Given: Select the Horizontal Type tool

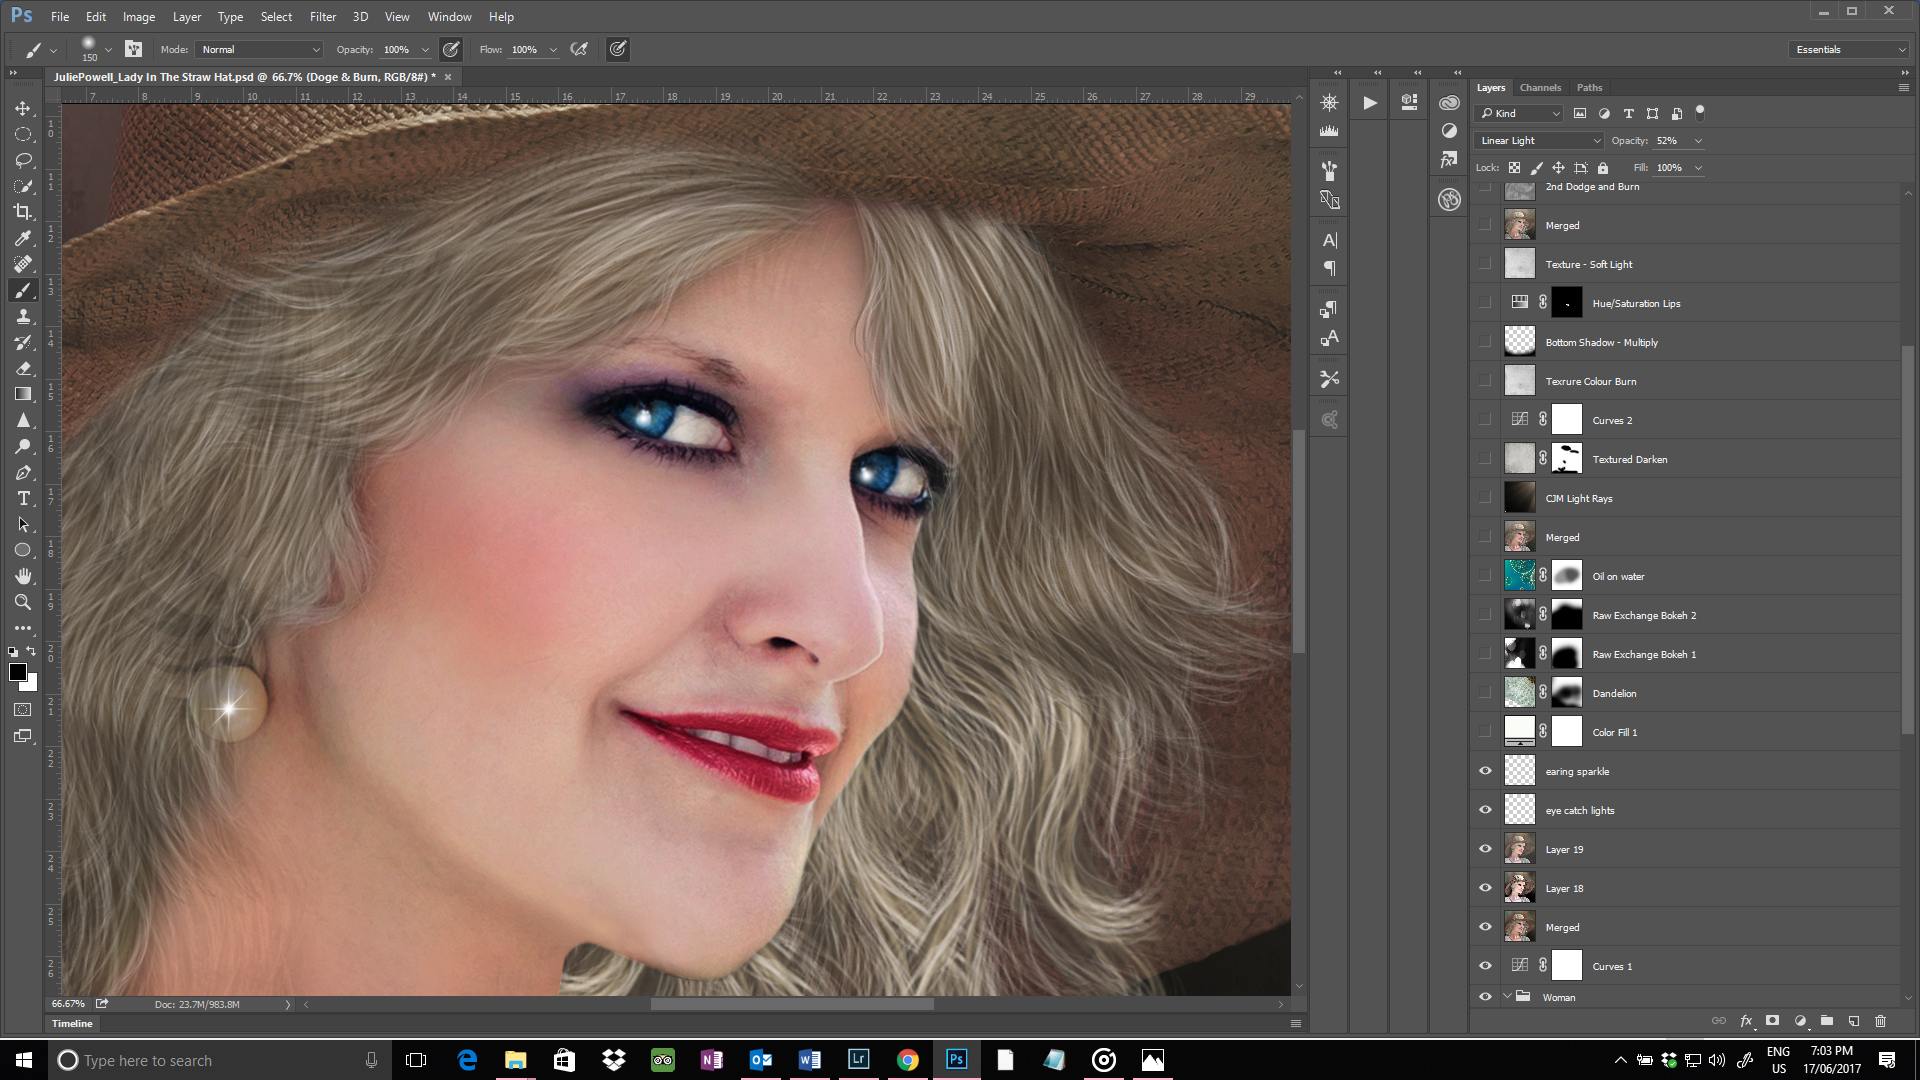Looking at the screenshot, I should point(23,498).
